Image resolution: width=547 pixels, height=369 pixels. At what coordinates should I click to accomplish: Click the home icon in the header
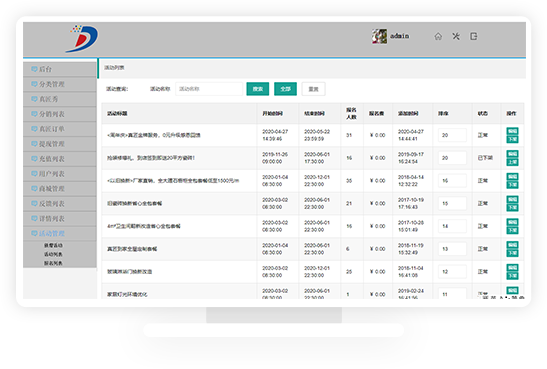pos(438,36)
